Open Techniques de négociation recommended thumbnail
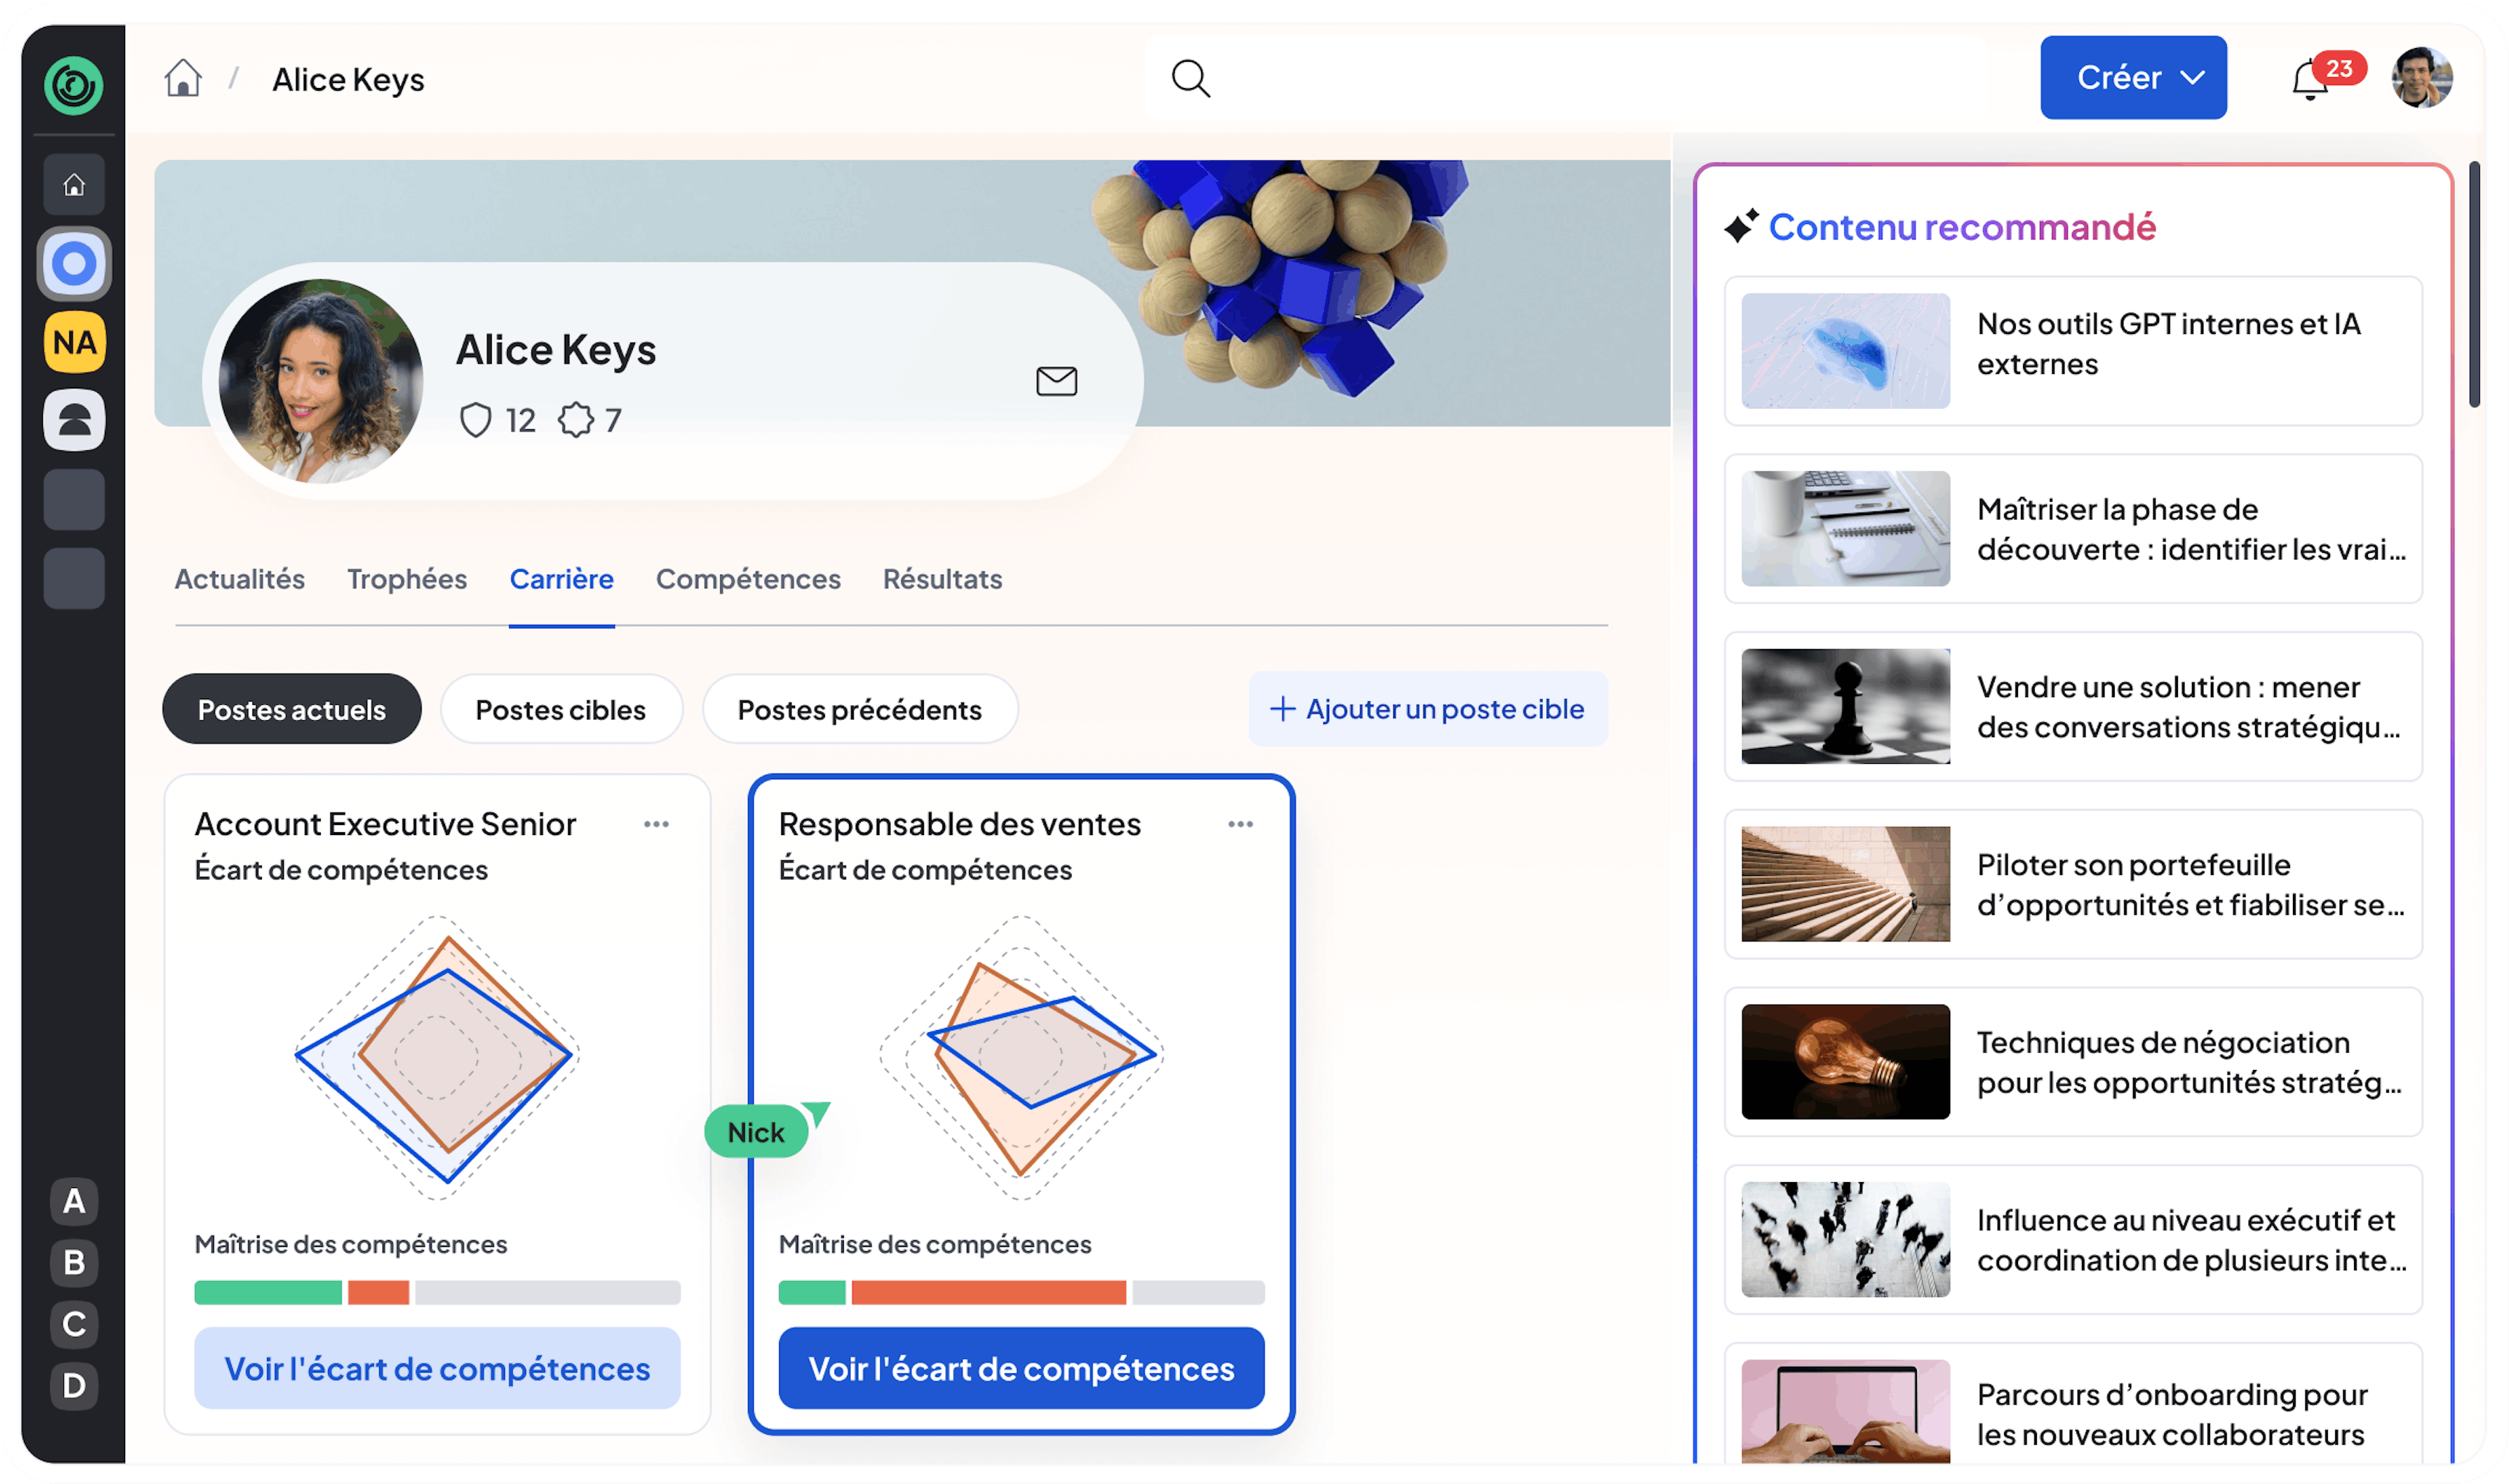Image resolution: width=2509 pixels, height=1484 pixels. [1845, 1062]
